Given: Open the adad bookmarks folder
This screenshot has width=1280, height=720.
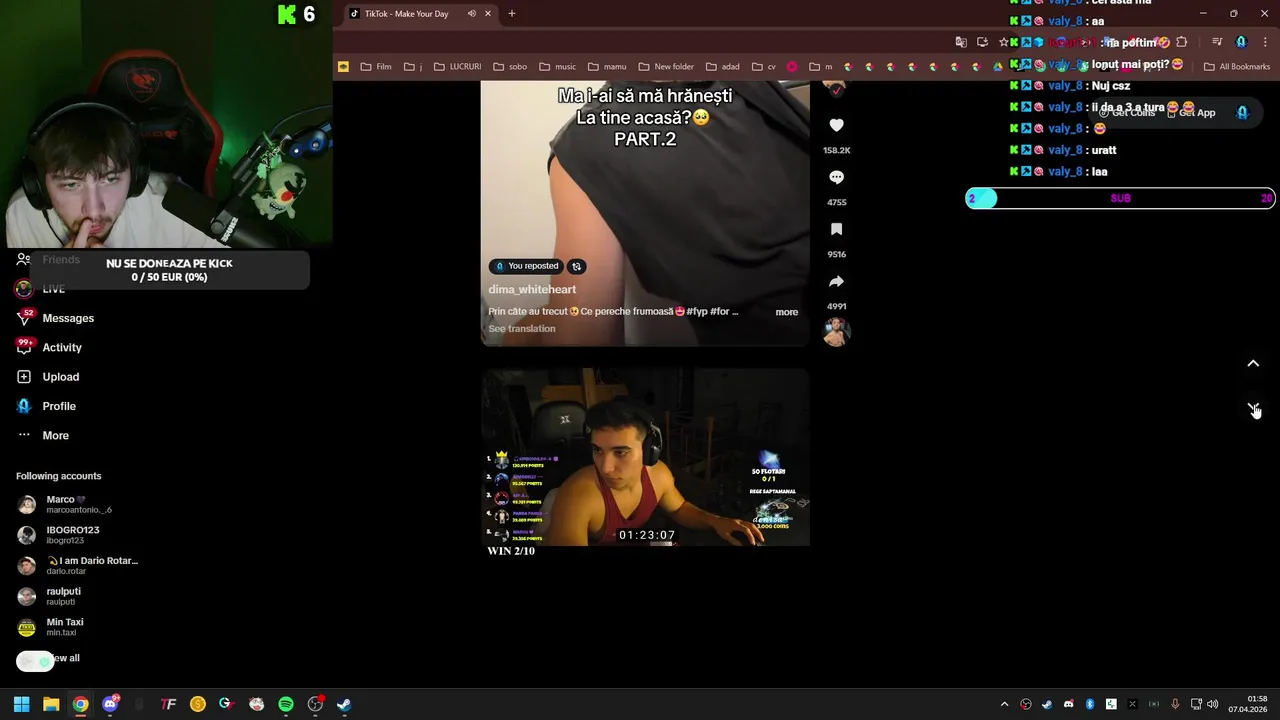Looking at the screenshot, I should pyautogui.click(x=723, y=67).
